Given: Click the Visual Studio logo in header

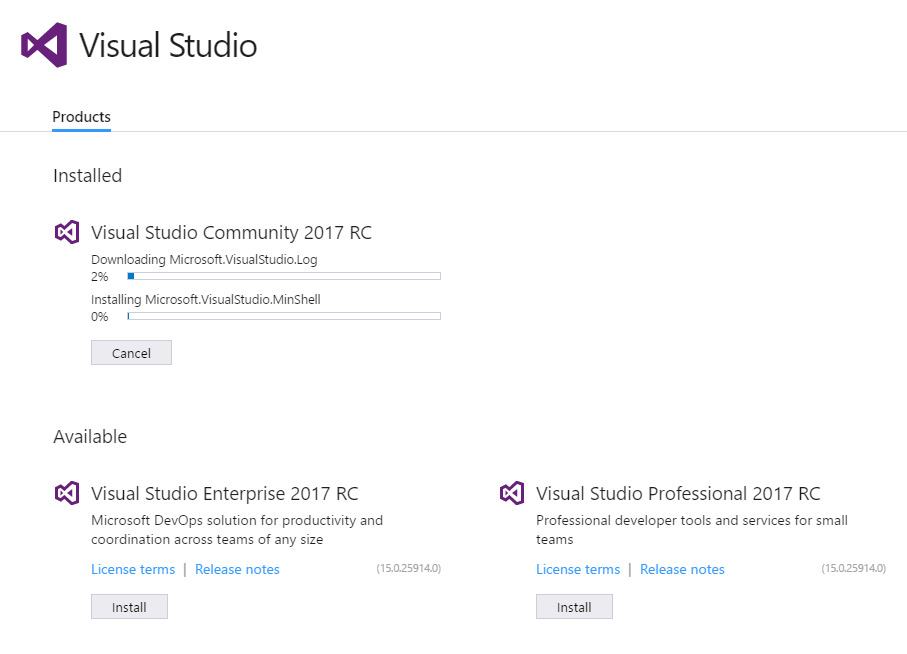Looking at the screenshot, I should [44, 45].
